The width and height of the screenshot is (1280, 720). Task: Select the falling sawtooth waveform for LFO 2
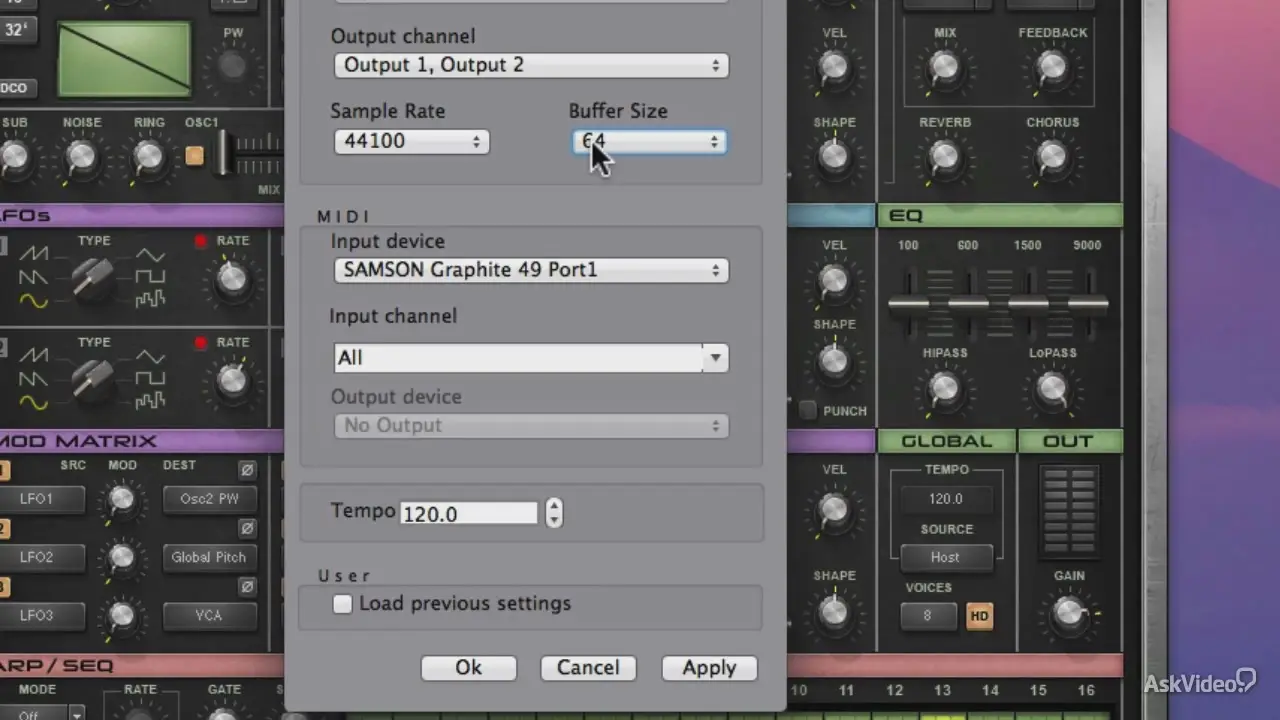[x=34, y=379]
